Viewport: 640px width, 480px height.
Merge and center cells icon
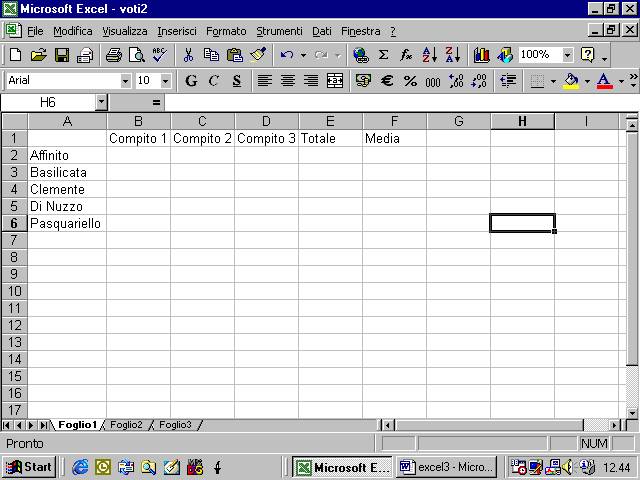click(335, 80)
